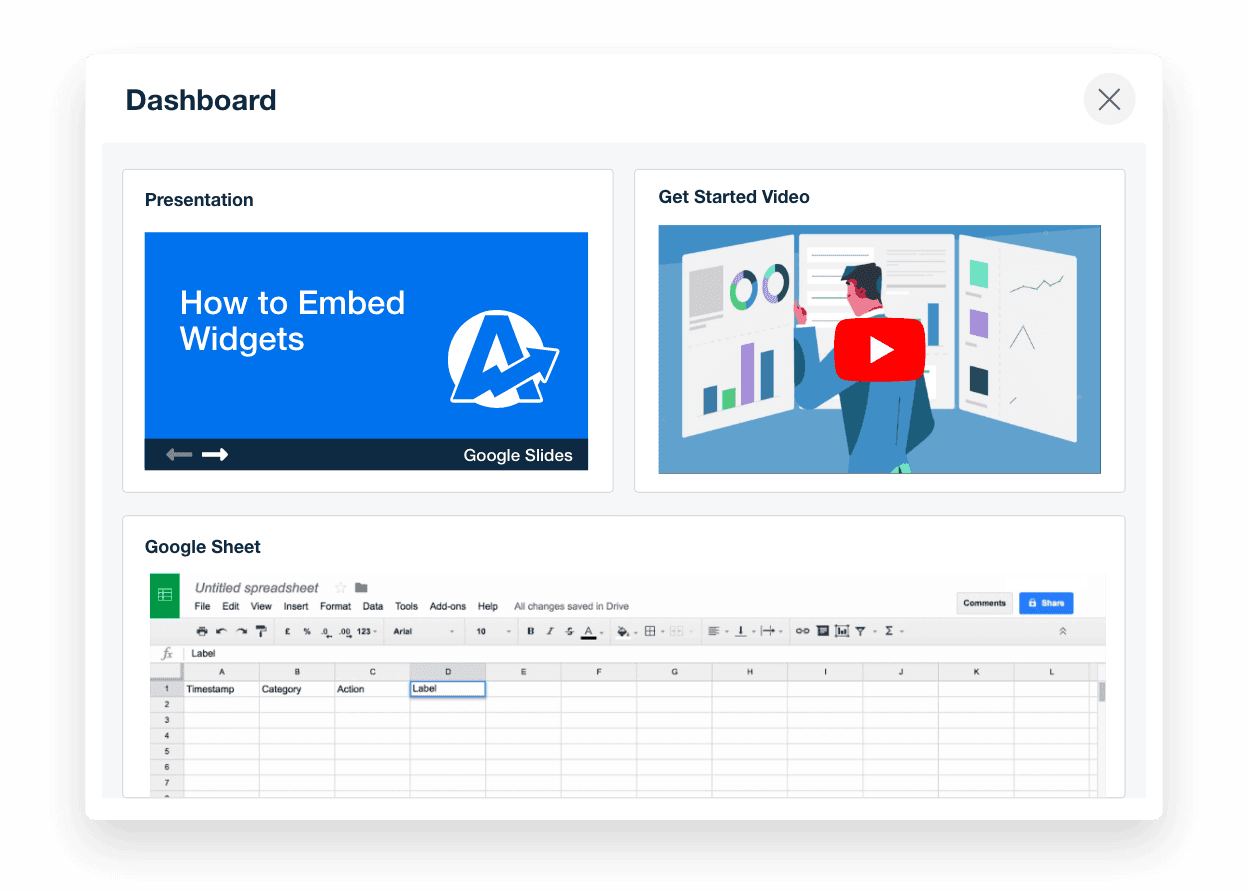The image size is (1248, 890).
Task: Apply bold formatting in the toolbar
Action: coord(530,631)
